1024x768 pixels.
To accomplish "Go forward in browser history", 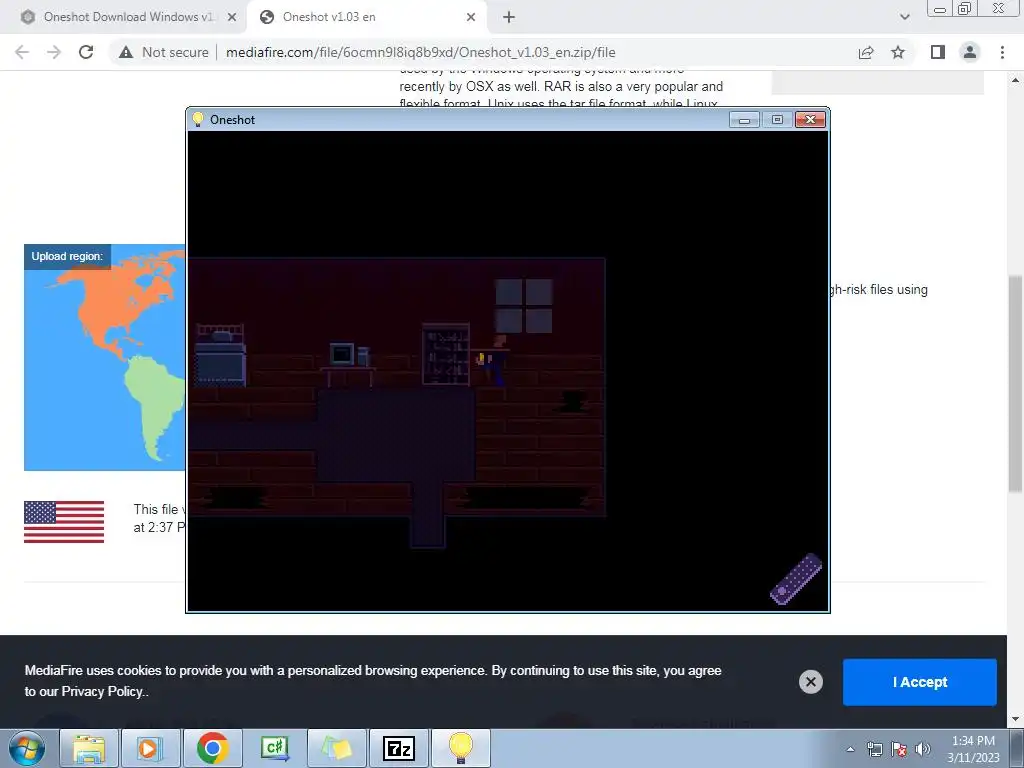I will click(54, 52).
